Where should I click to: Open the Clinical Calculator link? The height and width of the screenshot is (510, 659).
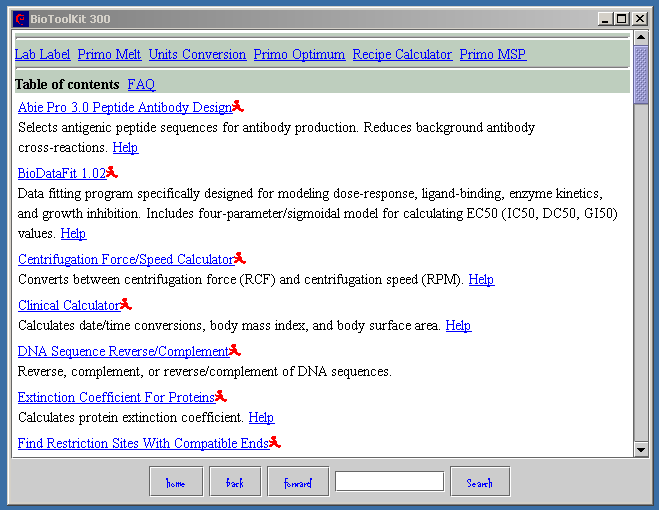tap(69, 305)
